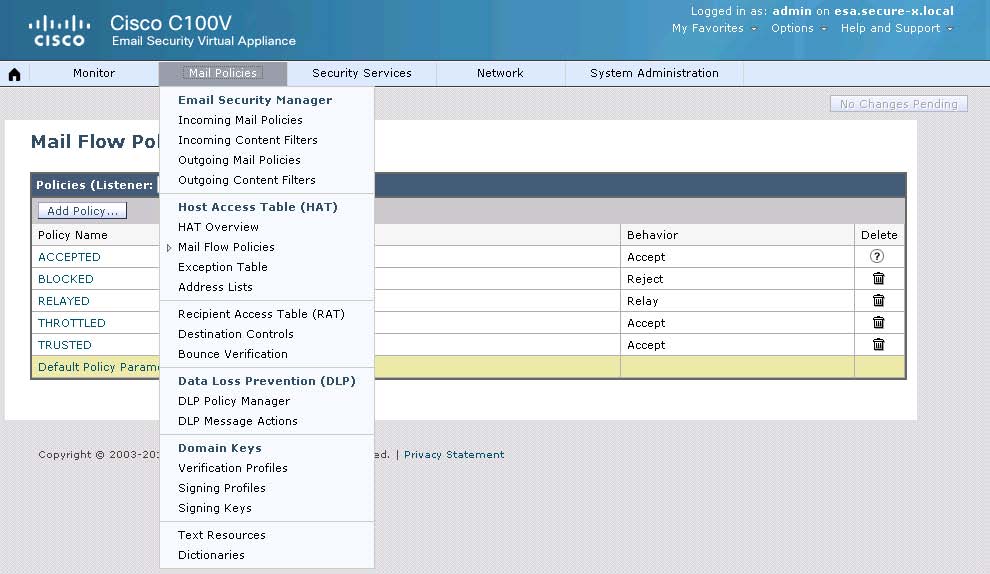Open the ACCEPTED policy link

69,257
